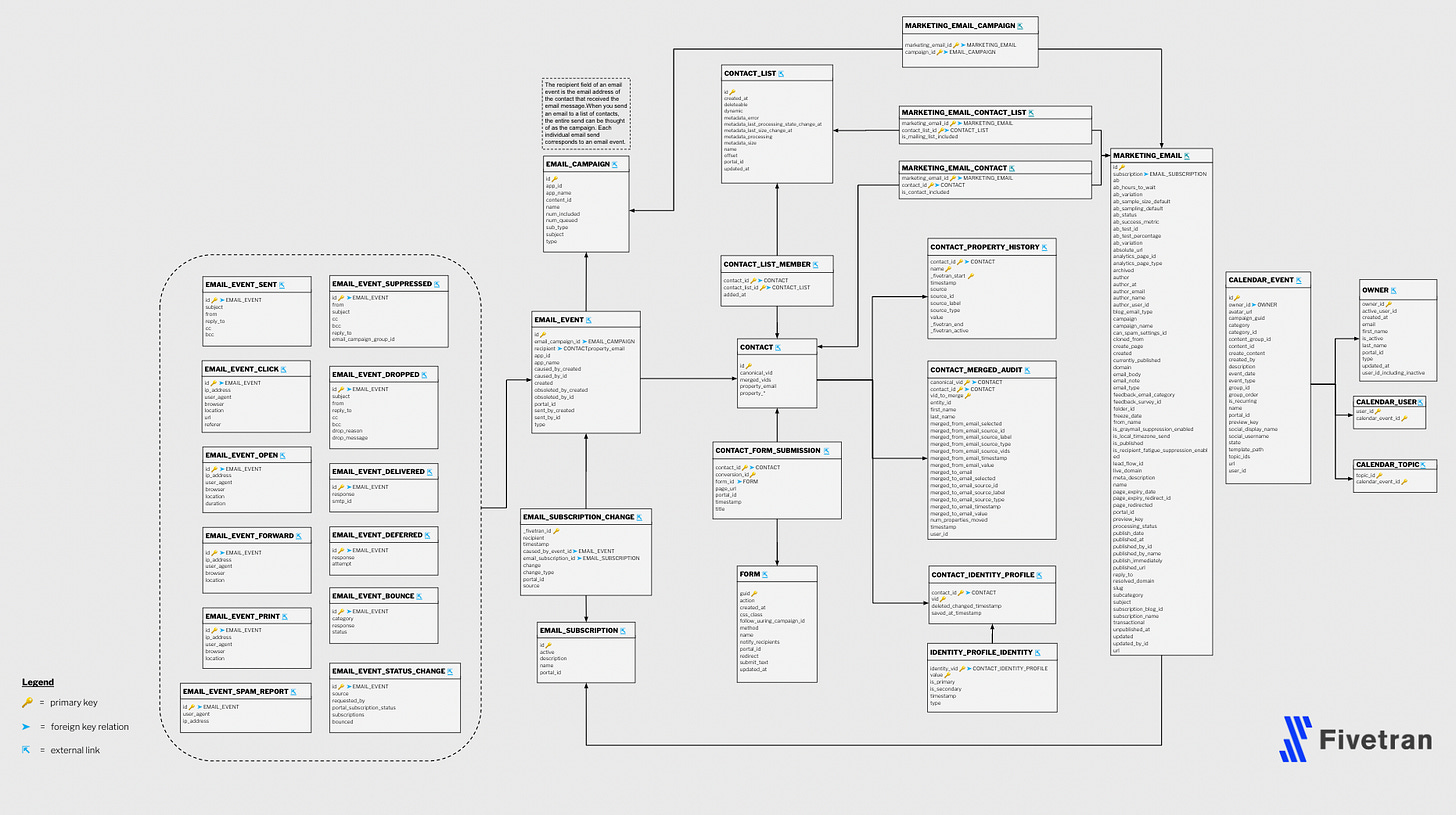Click the OWNER table external link icon
The height and width of the screenshot is (815, 1456).
[x=1394, y=291]
